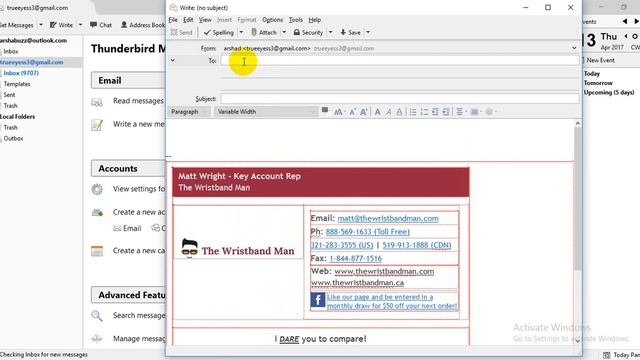Select Inbox (9707) folder in main window
640x360 pixels.
pyautogui.click(x=21, y=73)
